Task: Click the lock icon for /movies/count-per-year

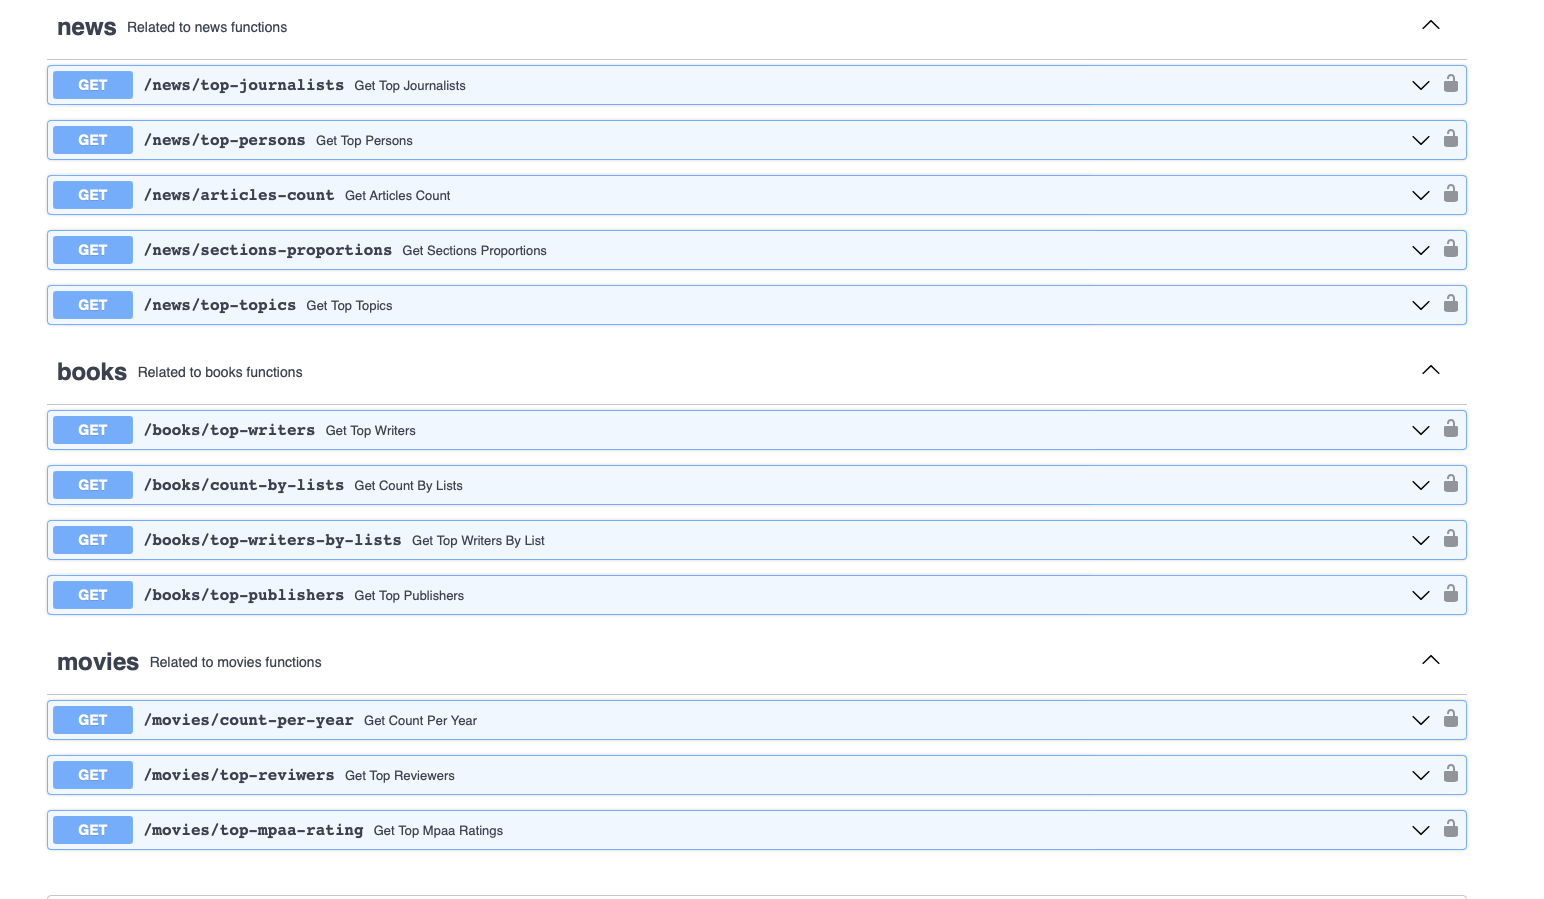Action: click(x=1450, y=719)
